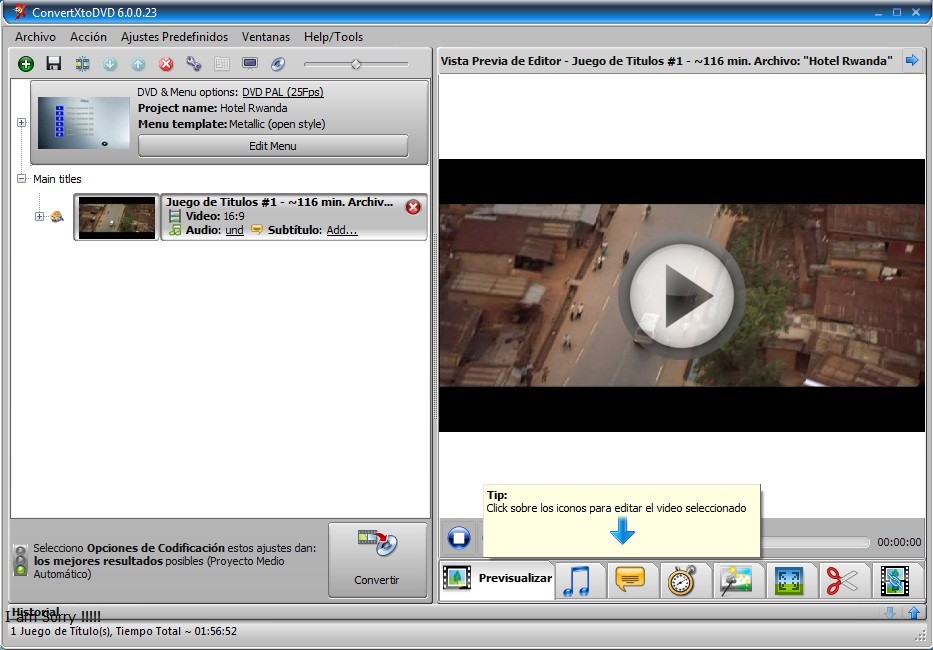Image resolution: width=933 pixels, height=650 pixels.
Task: Collapse the Main titles tree node
Action: pyautogui.click(x=21, y=179)
